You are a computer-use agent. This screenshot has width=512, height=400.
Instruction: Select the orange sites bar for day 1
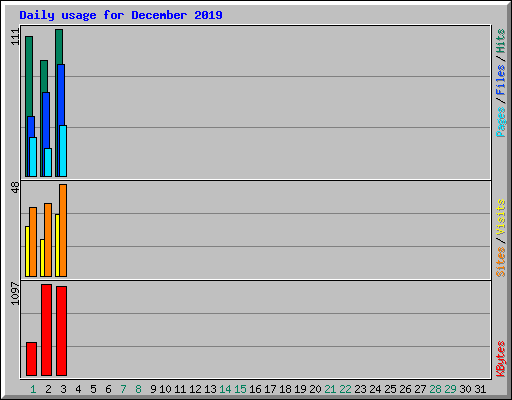33,242
